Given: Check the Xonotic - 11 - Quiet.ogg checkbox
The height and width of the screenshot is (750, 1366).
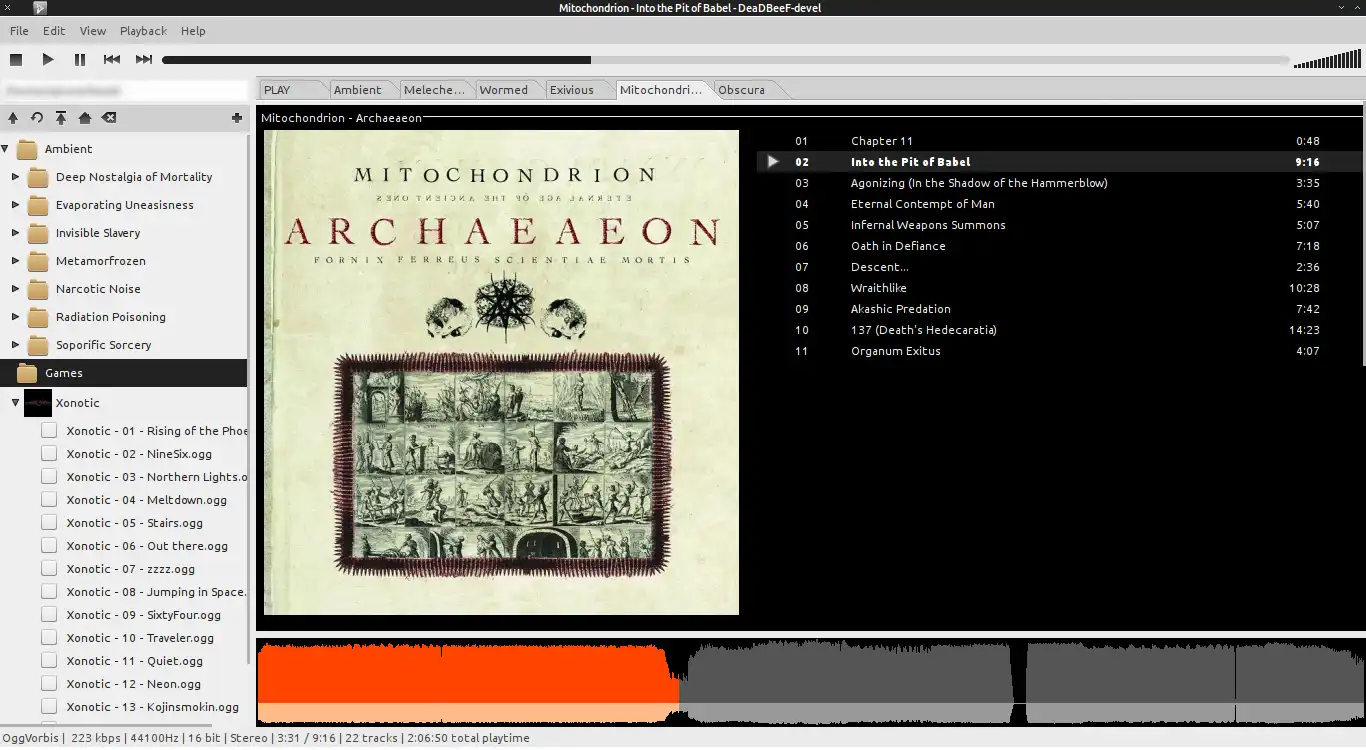Looking at the screenshot, I should [x=49, y=661].
